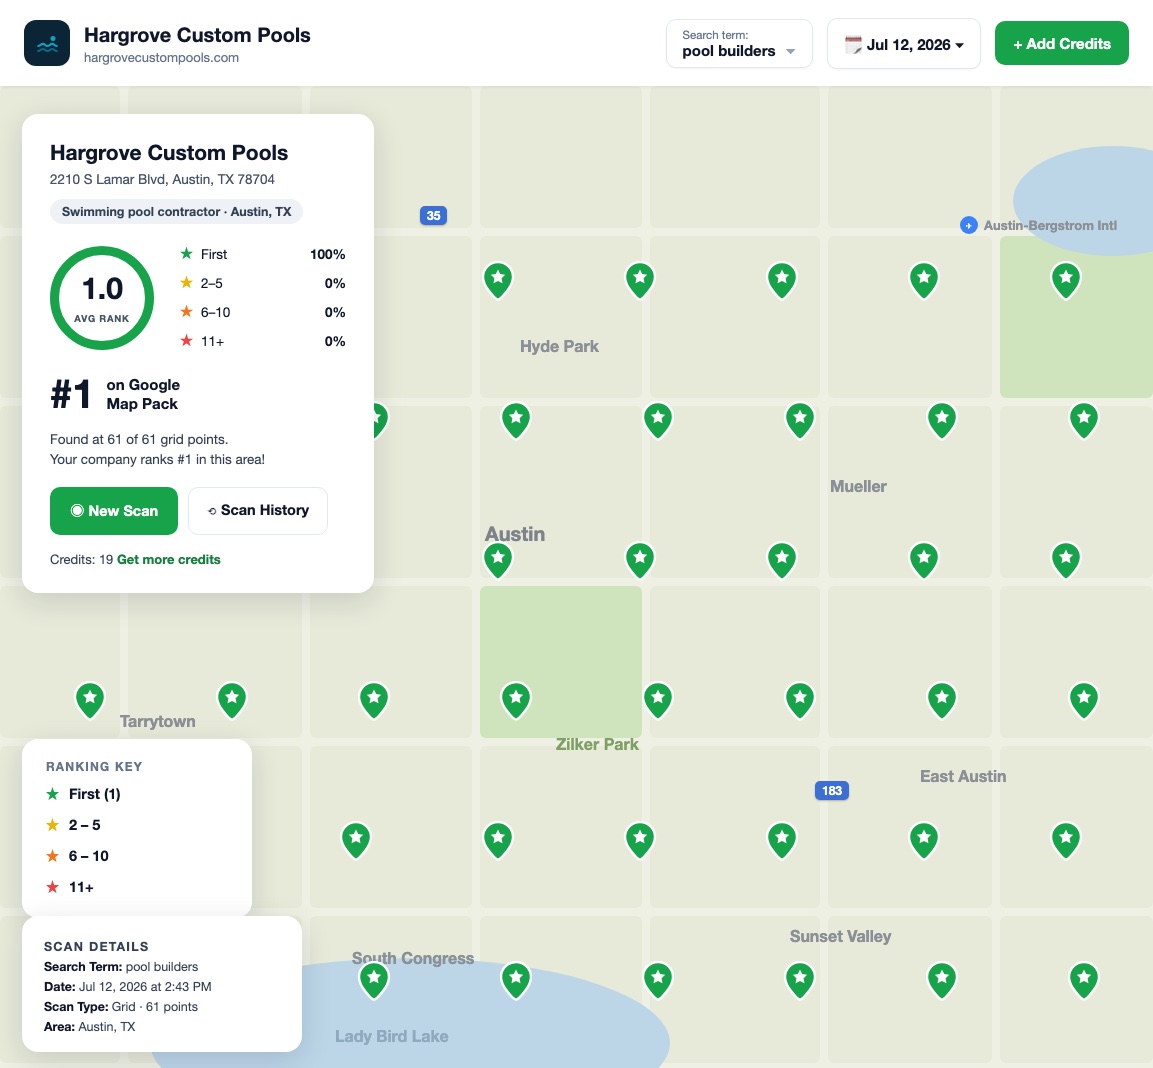Click the Lady Bird Lake label
The image size is (1153, 1068).
click(391, 1036)
